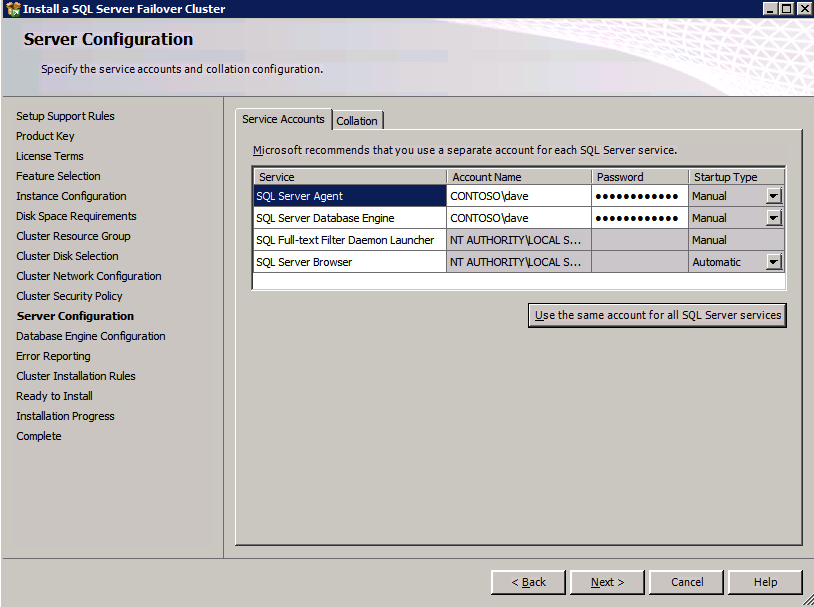Select the bold Server Configuration sidebar step
Viewport: 814px width, 607px height.
[75, 316]
